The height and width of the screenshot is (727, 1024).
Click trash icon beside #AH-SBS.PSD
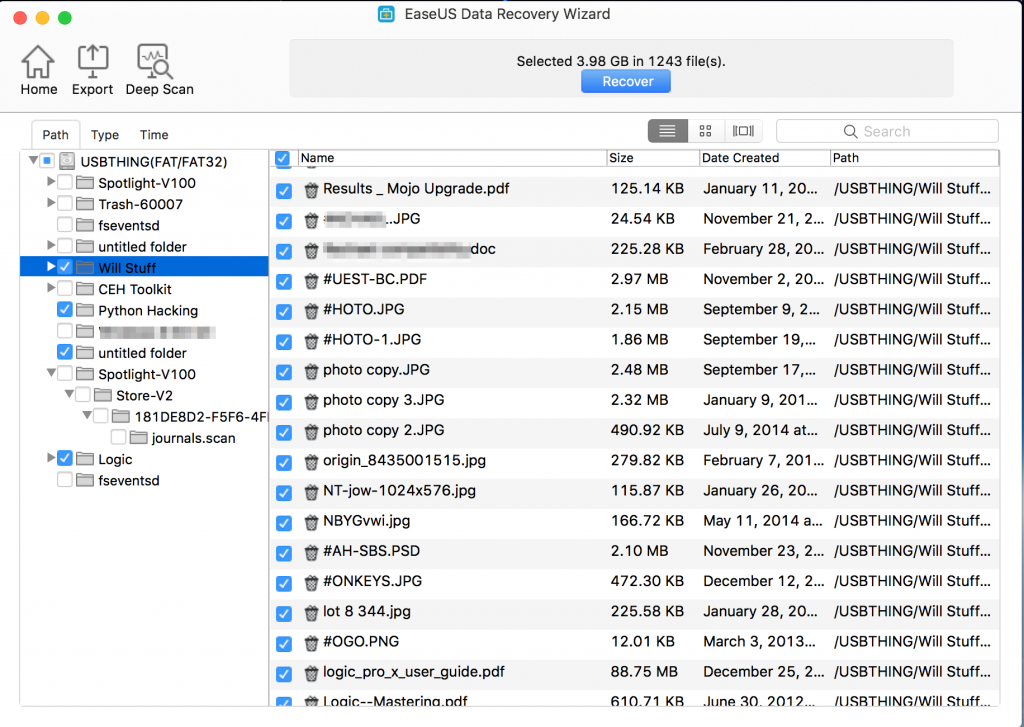click(312, 553)
